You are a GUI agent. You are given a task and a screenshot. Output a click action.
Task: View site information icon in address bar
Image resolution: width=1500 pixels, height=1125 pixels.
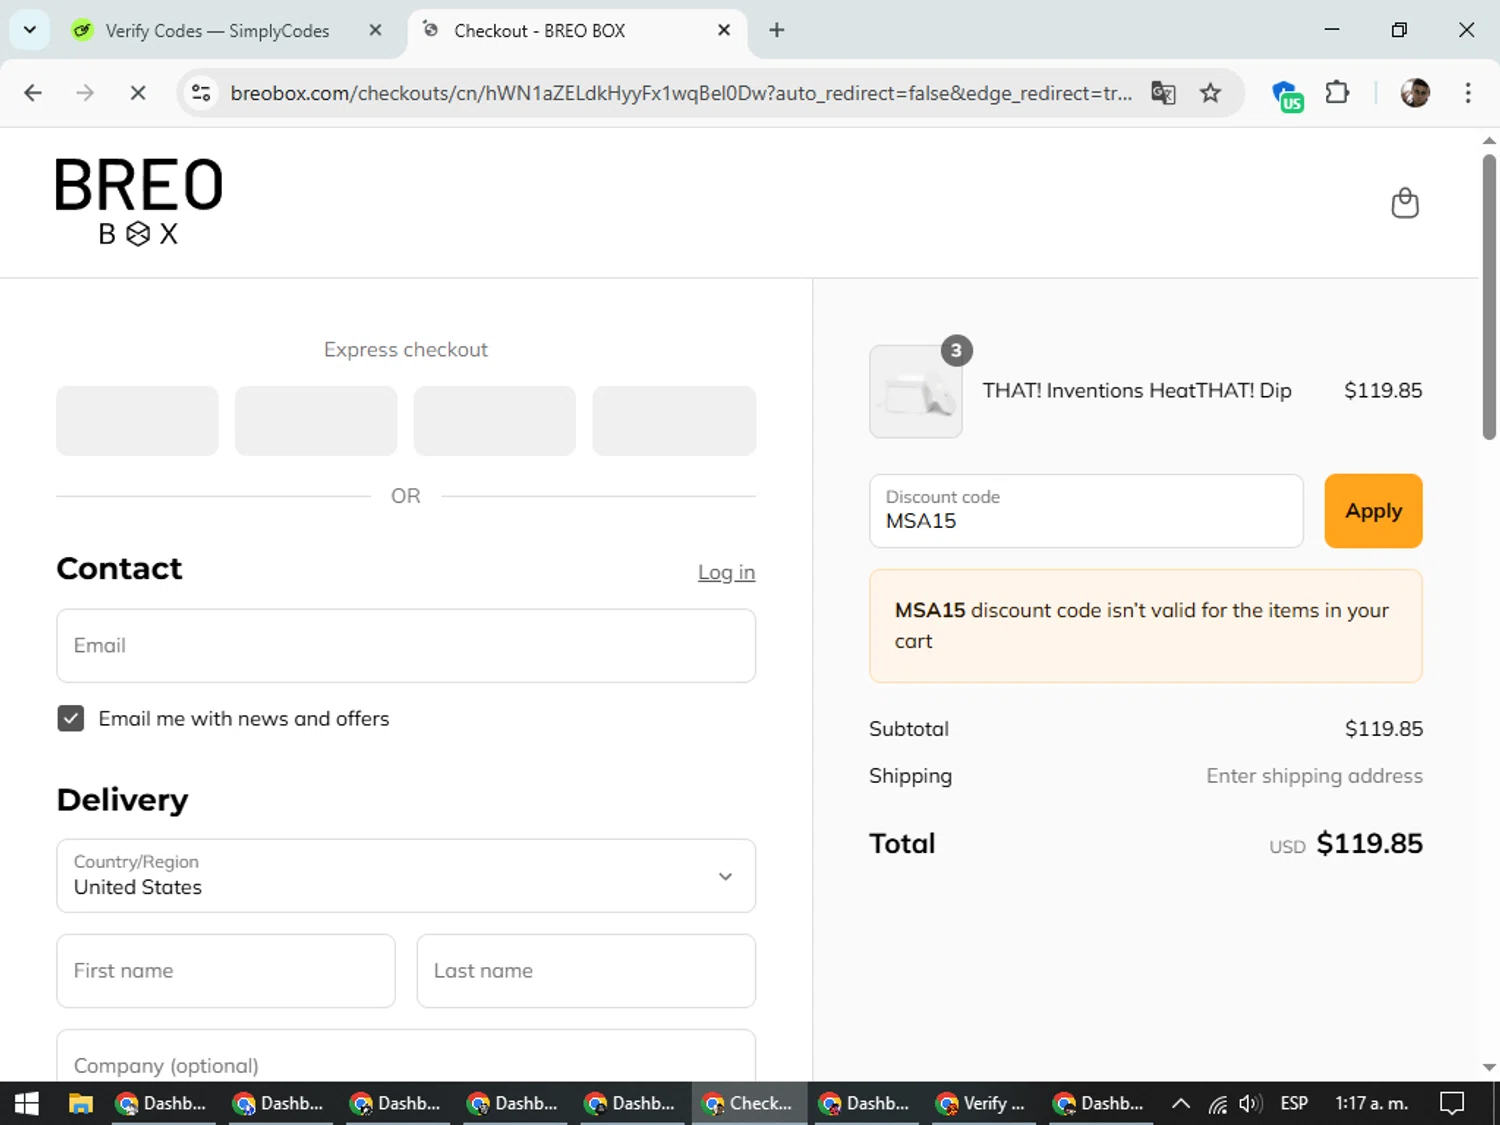pyautogui.click(x=201, y=93)
